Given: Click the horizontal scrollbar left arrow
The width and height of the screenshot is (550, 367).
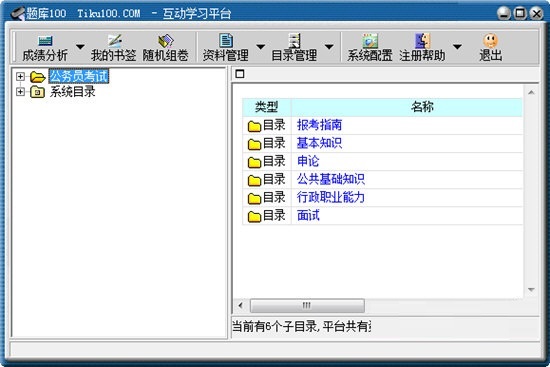Looking at the screenshot, I should tap(241, 305).
